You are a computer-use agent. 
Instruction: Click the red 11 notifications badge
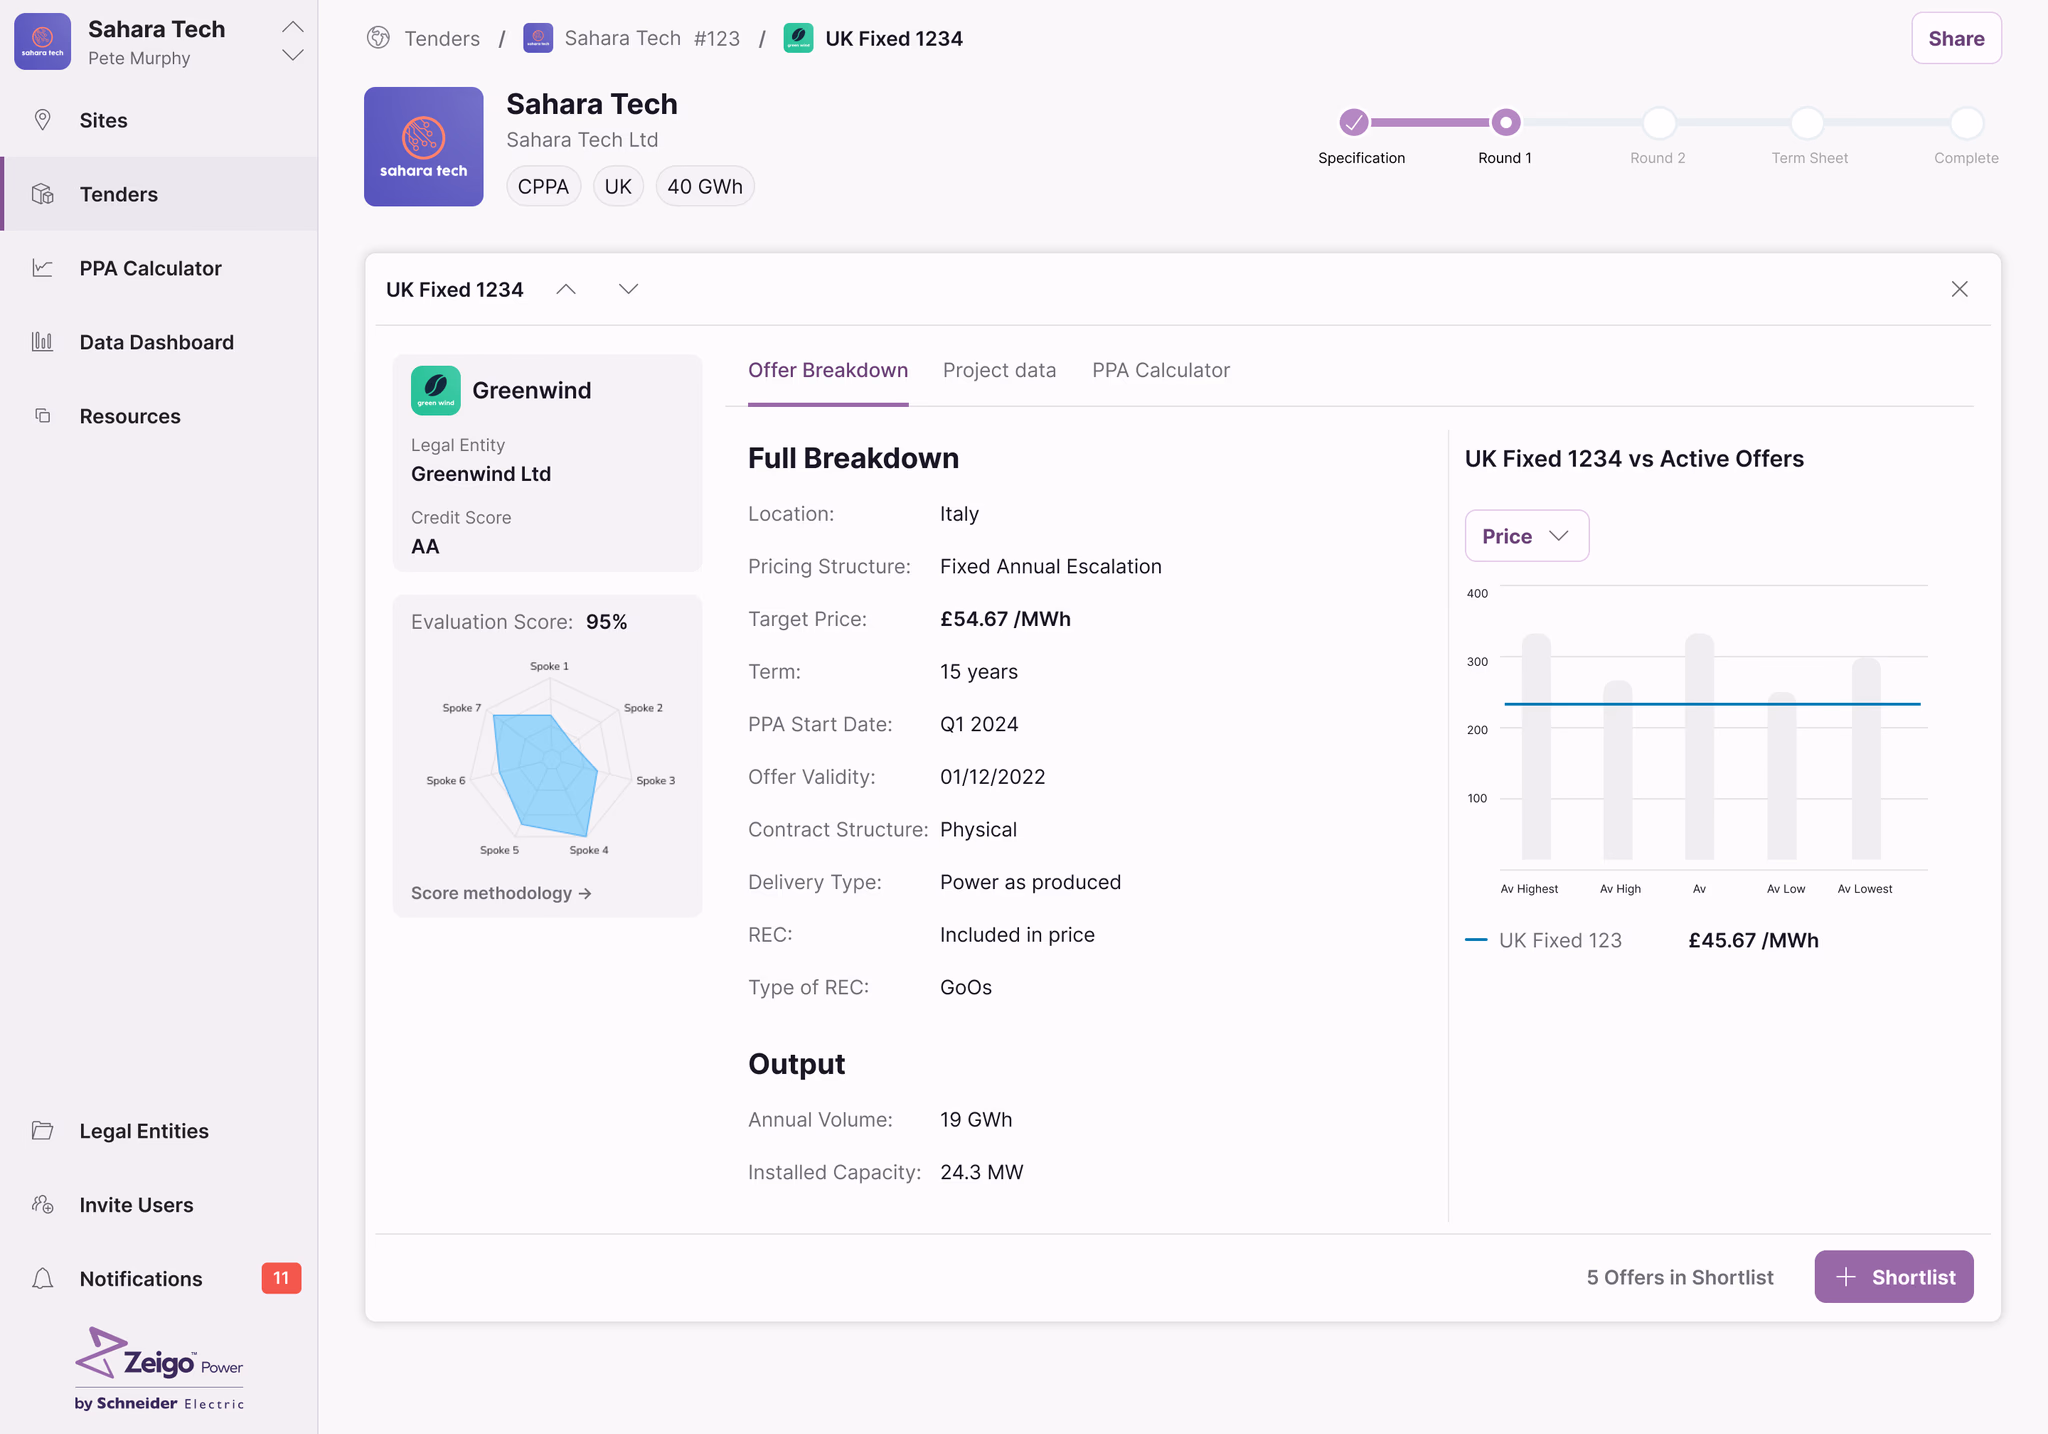(281, 1278)
